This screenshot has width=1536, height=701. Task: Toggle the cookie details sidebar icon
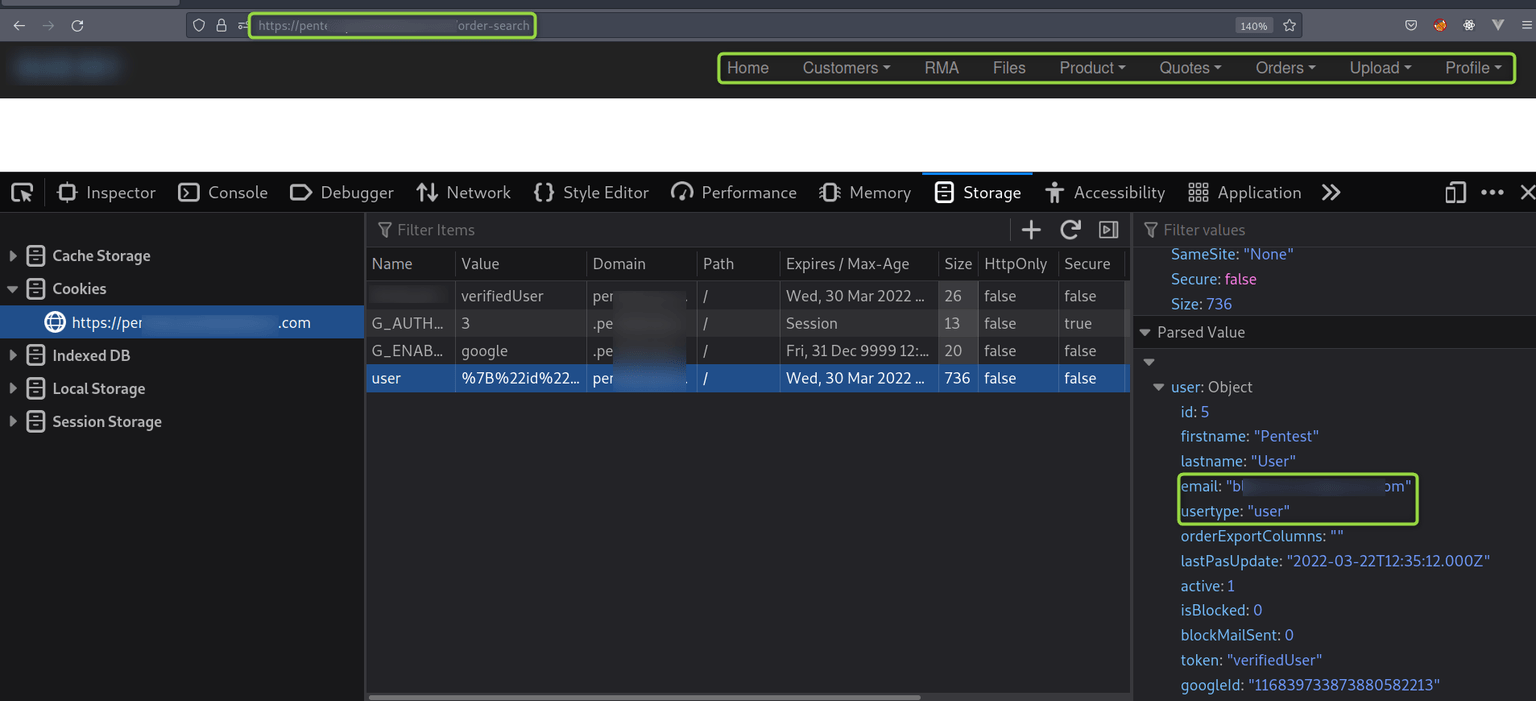click(x=1108, y=230)
